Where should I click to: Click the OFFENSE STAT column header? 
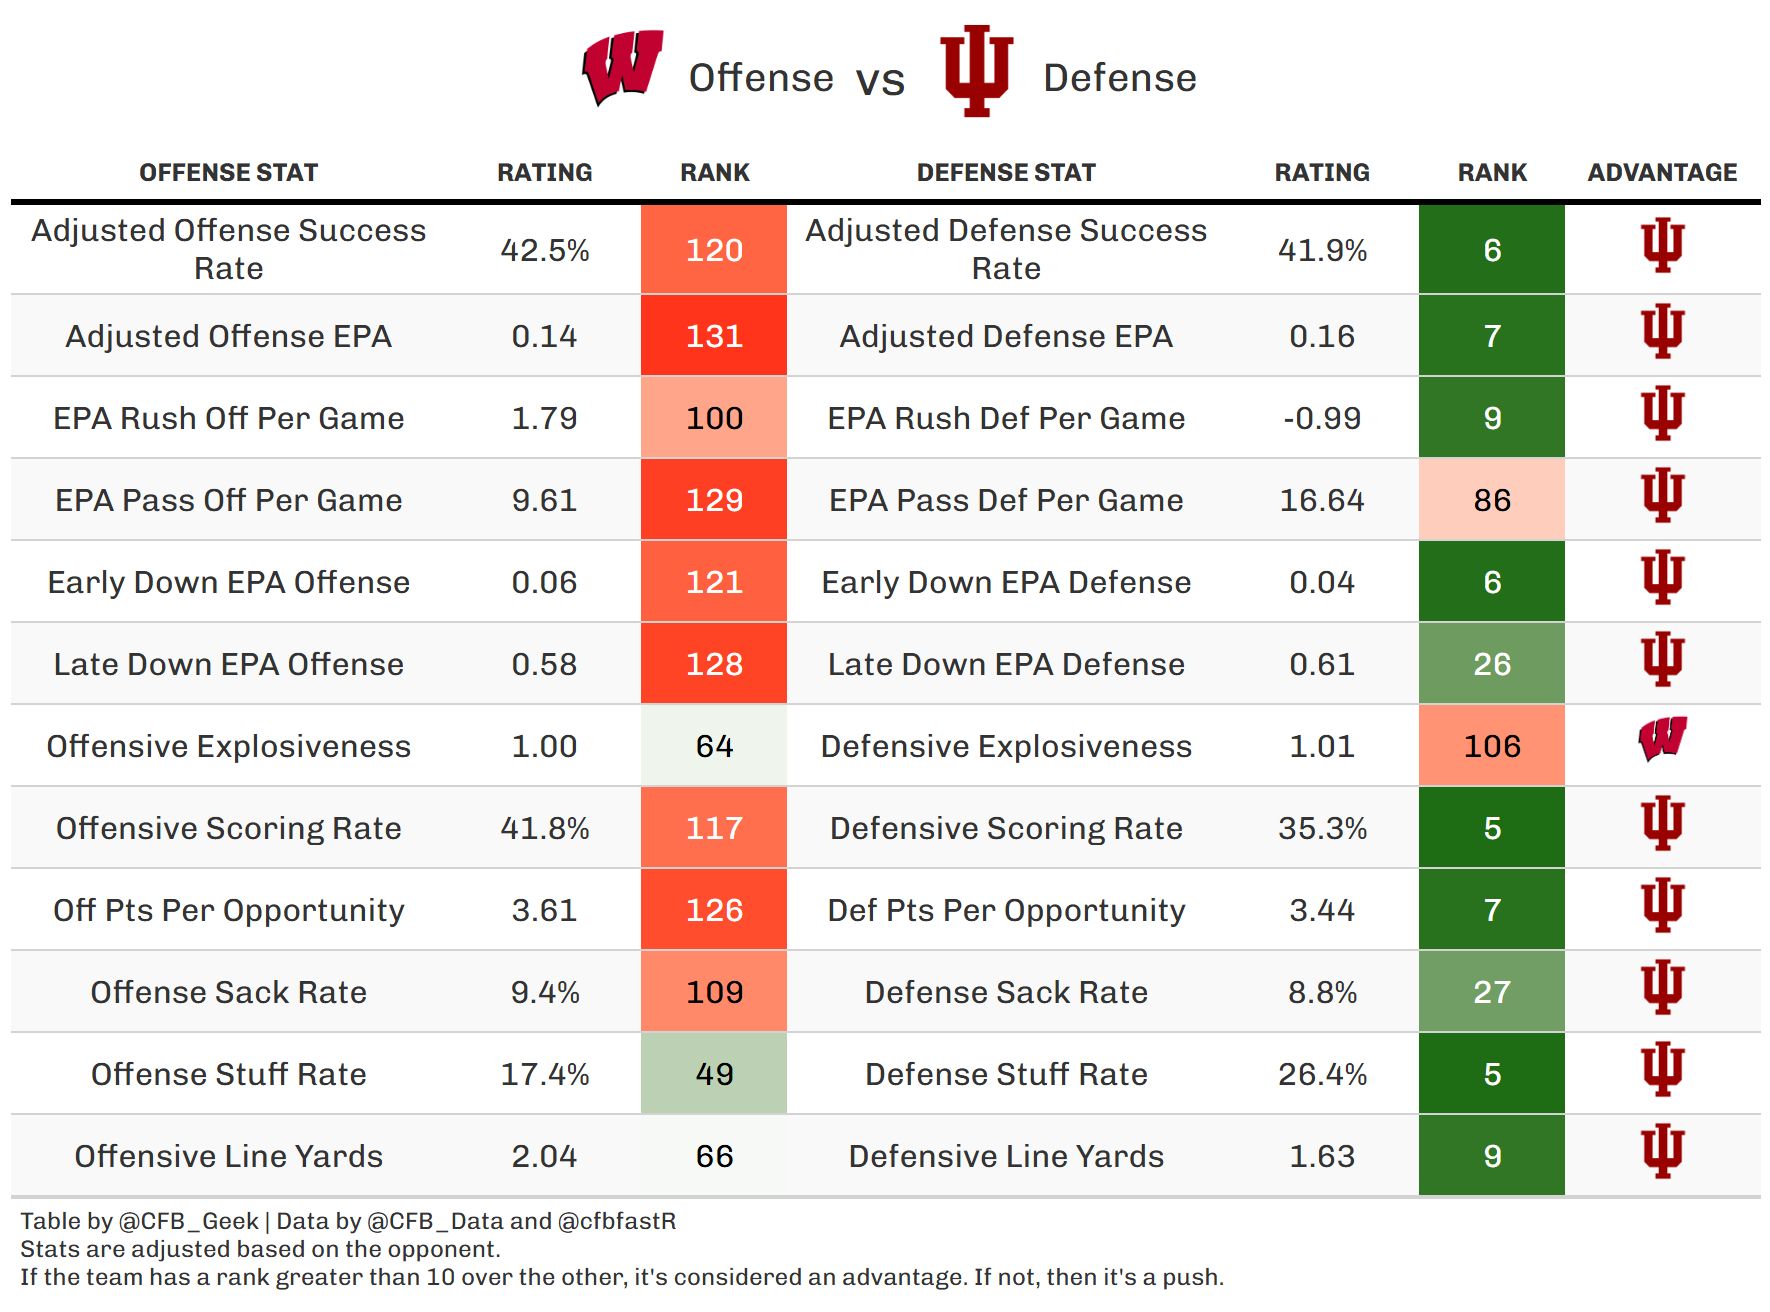pyautogui.click(x=228, y=173)
